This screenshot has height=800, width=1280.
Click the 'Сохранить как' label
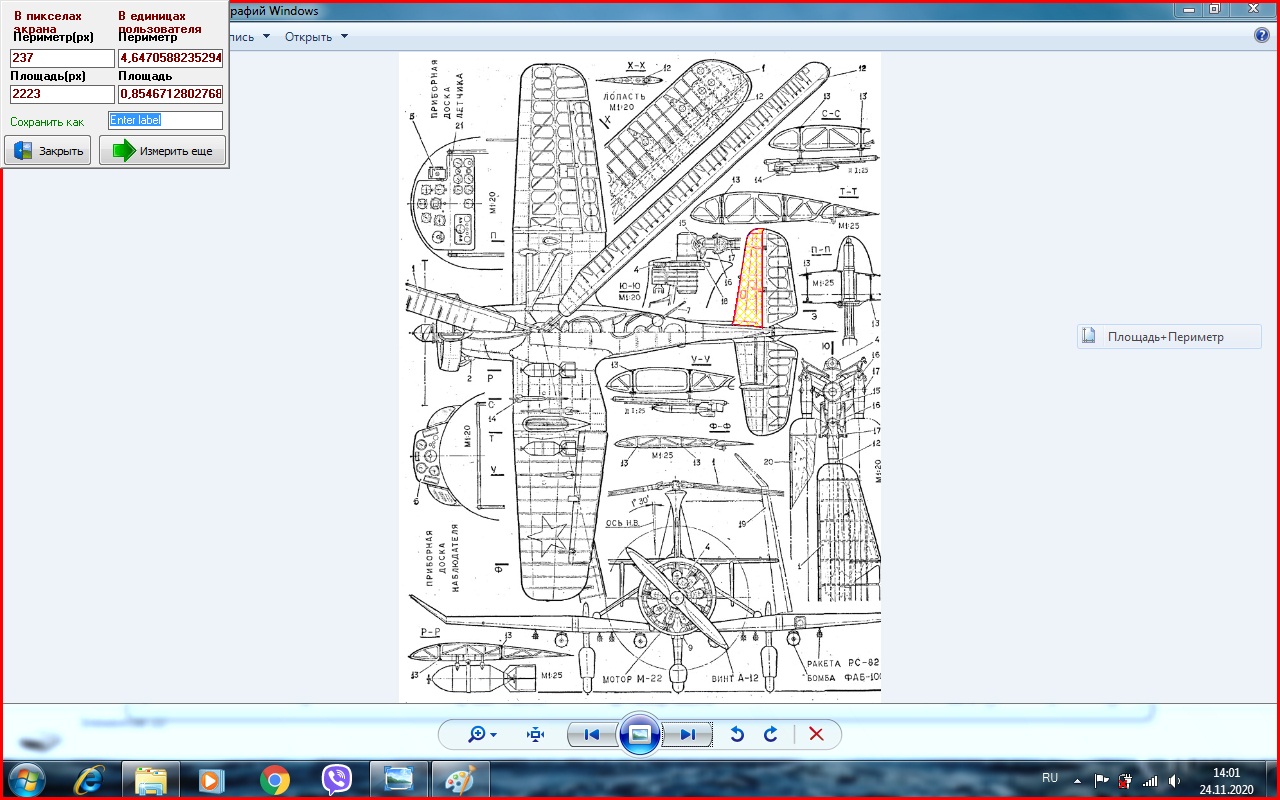click(47, 121)
